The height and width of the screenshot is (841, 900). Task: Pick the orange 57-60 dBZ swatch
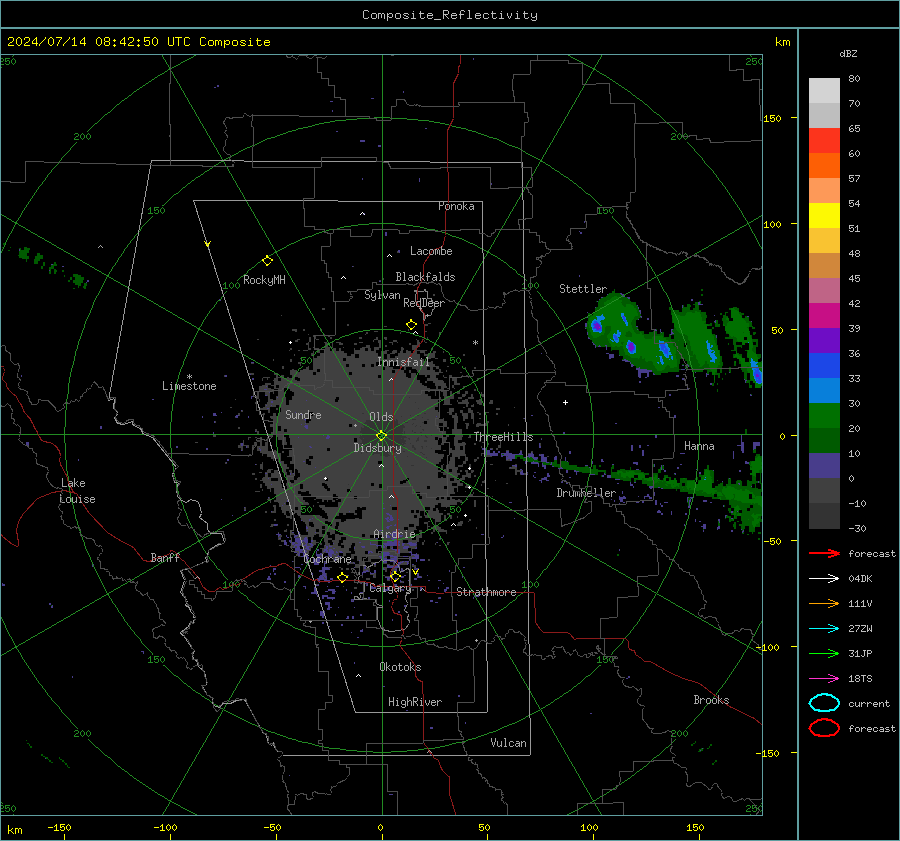pos(824,165)
